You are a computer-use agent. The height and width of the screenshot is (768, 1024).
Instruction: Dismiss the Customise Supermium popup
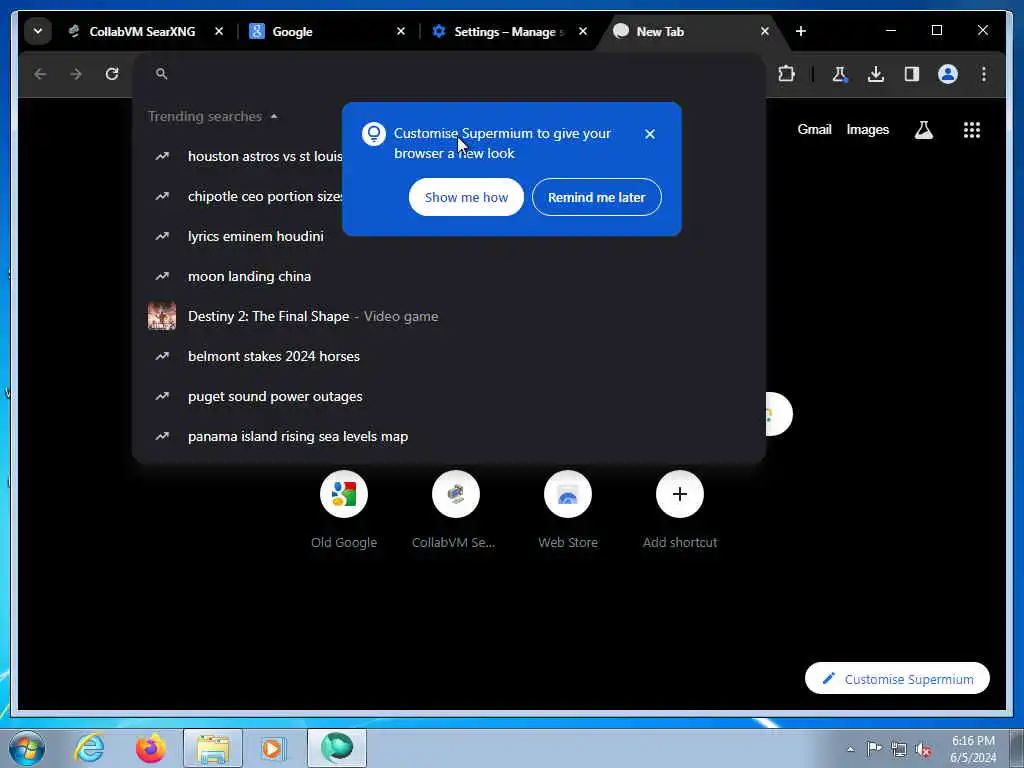(x=650, y=134)
